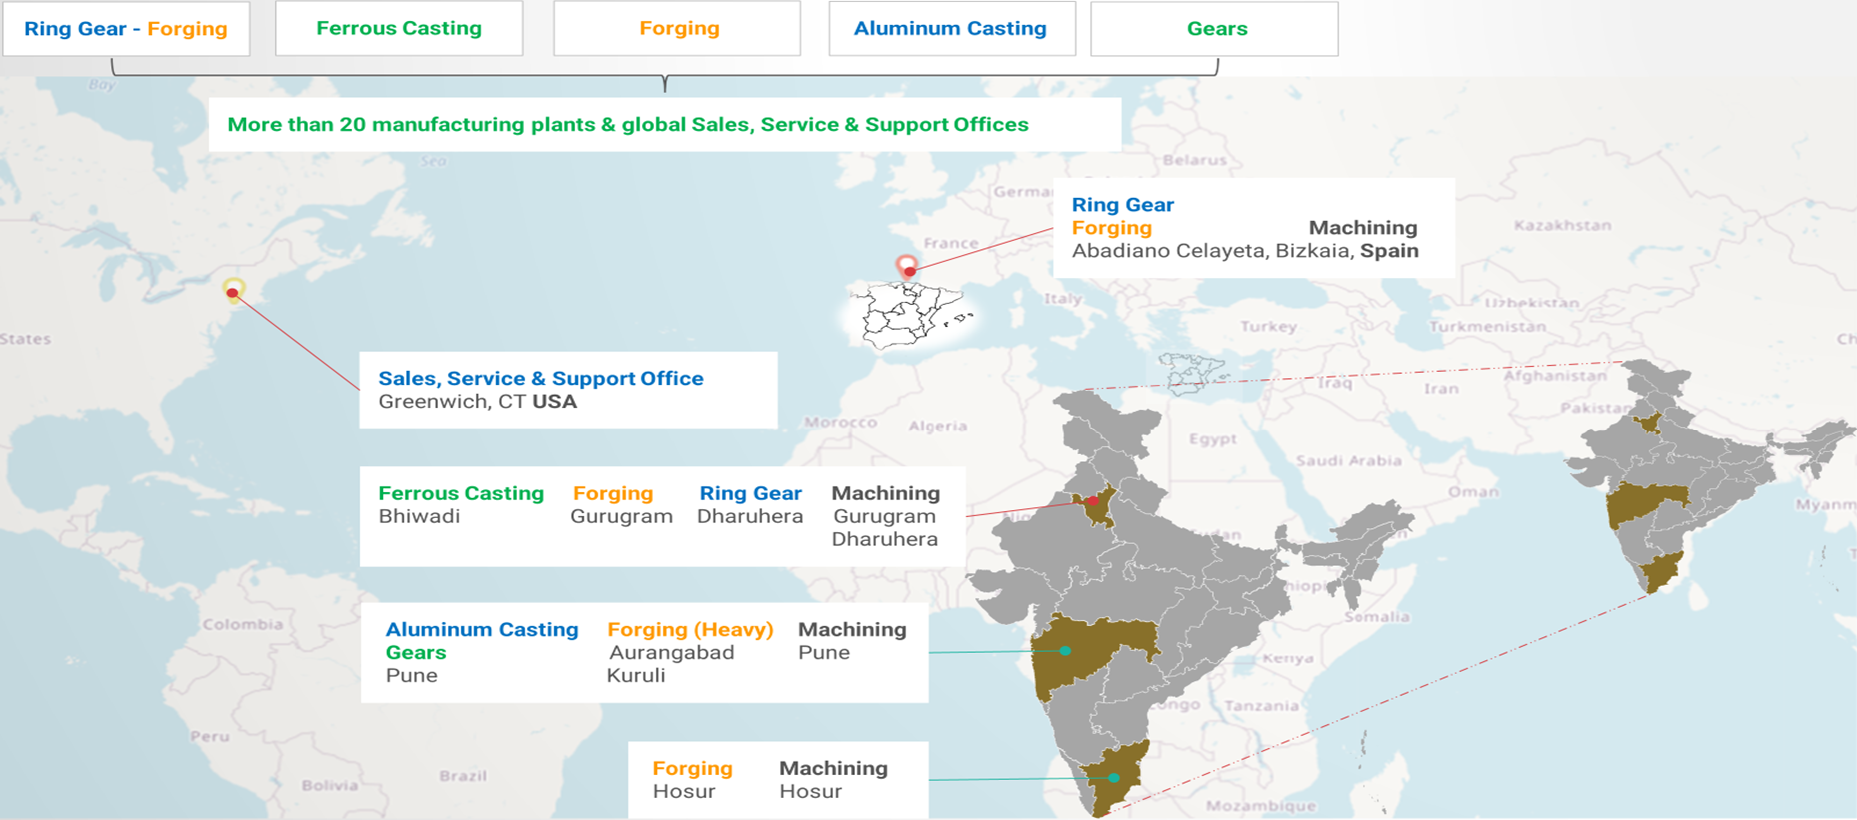Viewport: 1857px width, 820px height.
Task: Open the orange Forging category box
Action: pyautogui.click(x=677, y=28)
